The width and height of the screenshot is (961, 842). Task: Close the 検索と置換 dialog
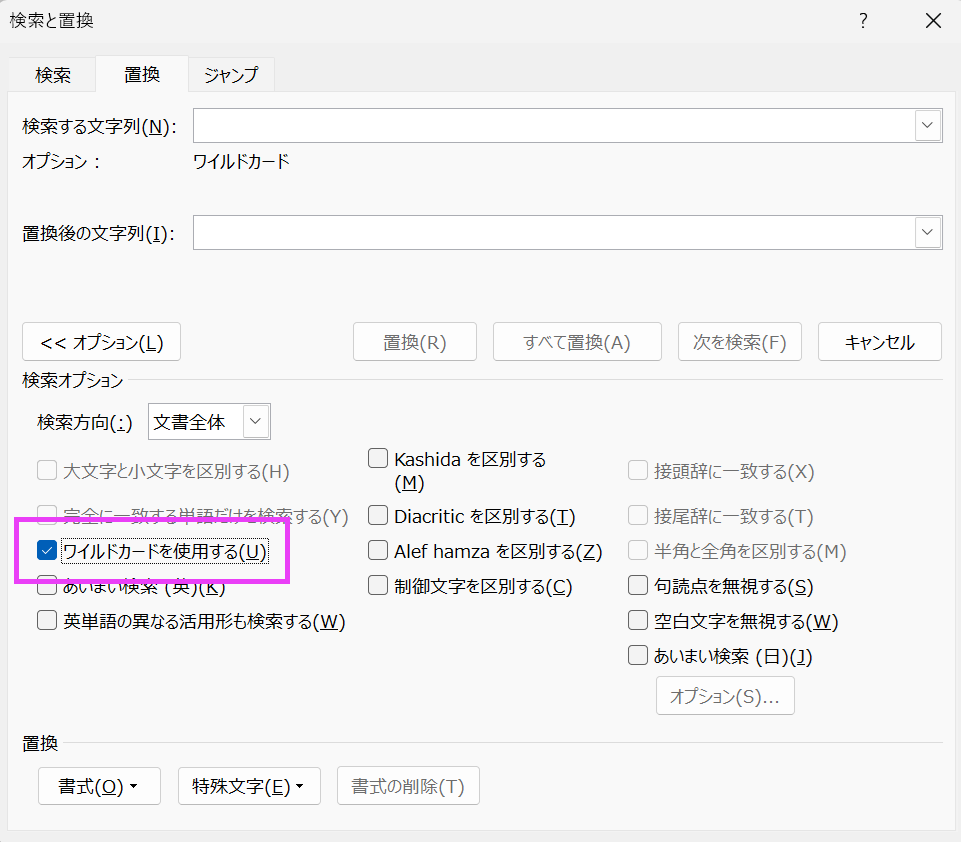(x=932, y=21)
